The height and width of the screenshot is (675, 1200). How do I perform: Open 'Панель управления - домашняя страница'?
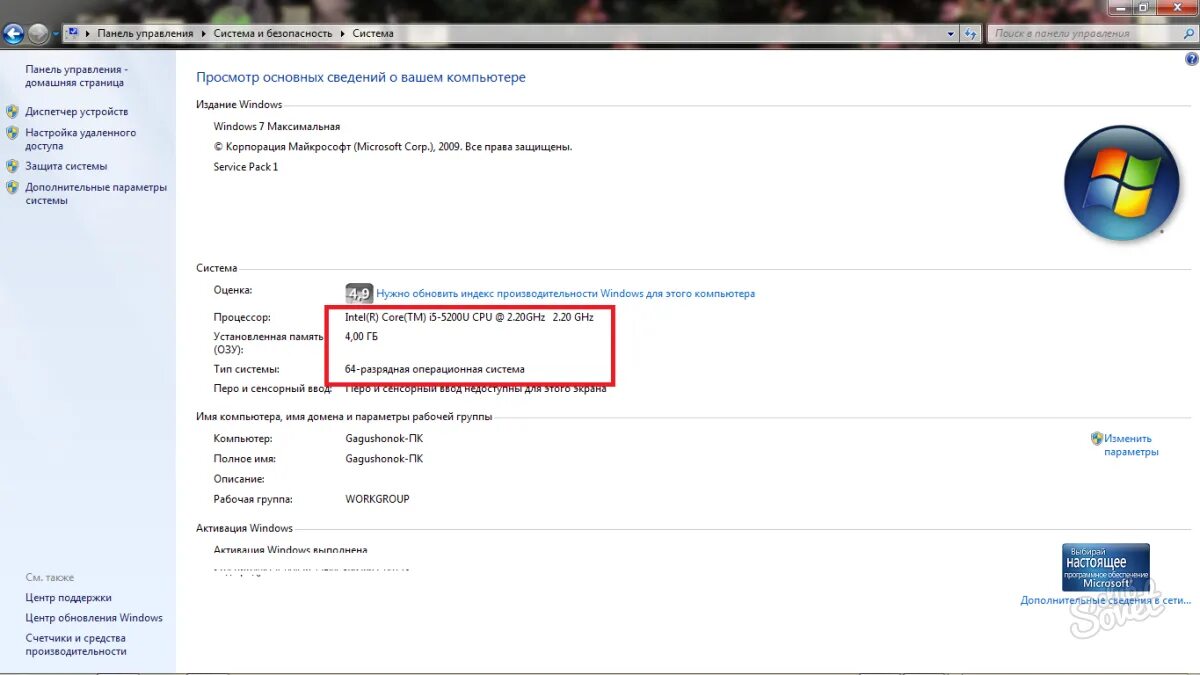[76, 76]
